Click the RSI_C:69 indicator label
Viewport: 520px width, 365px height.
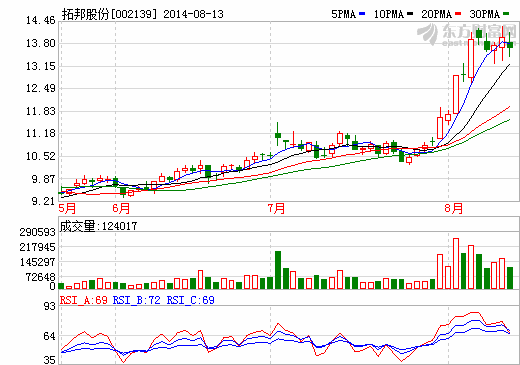[x=191, y=300]
